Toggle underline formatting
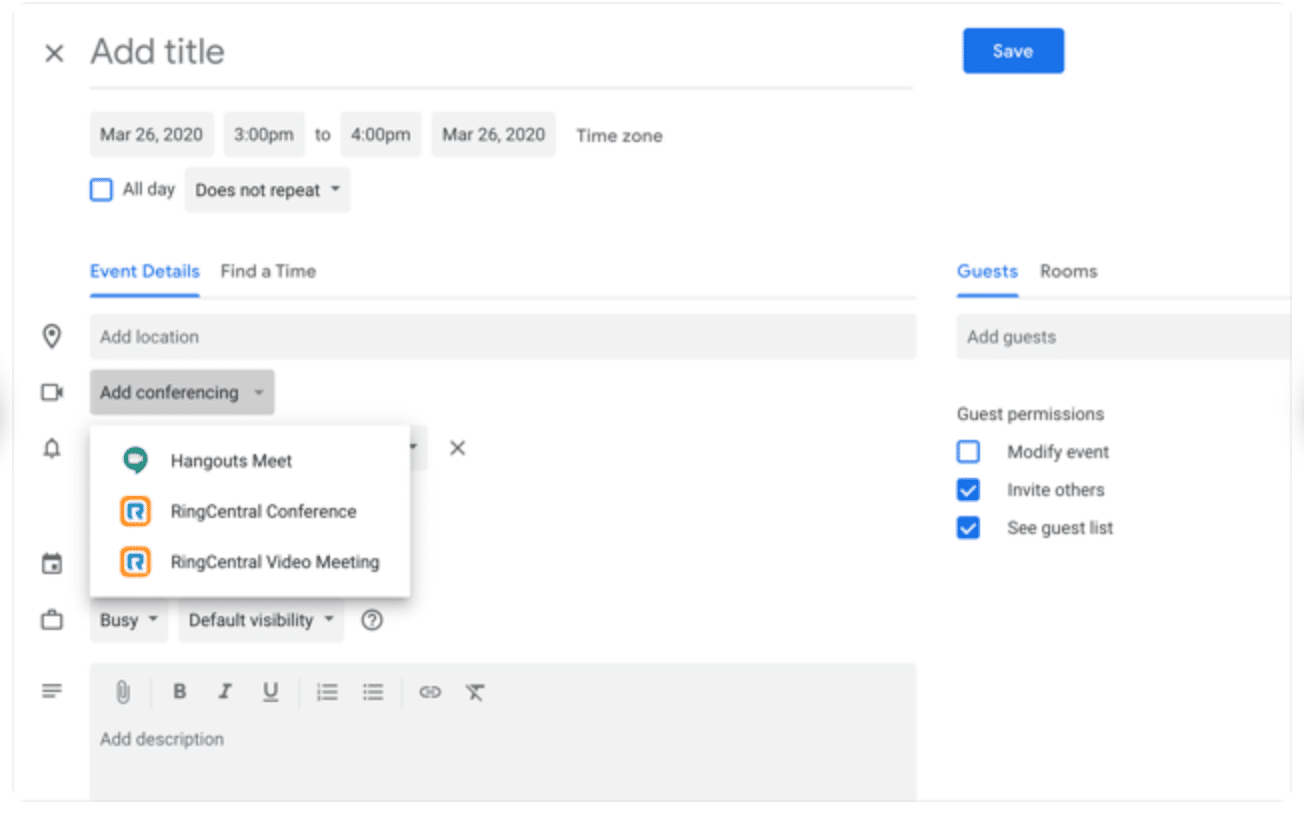 tap(270, 692)
